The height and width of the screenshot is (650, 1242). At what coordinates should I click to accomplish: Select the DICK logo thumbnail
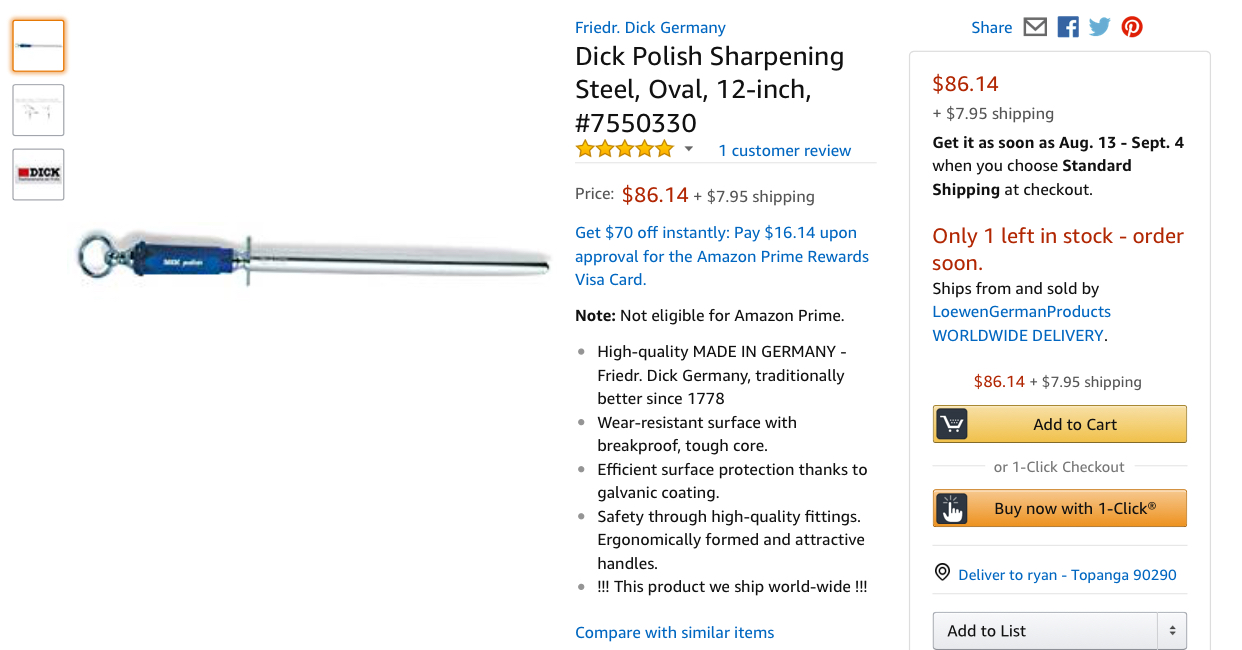point(39,174)
